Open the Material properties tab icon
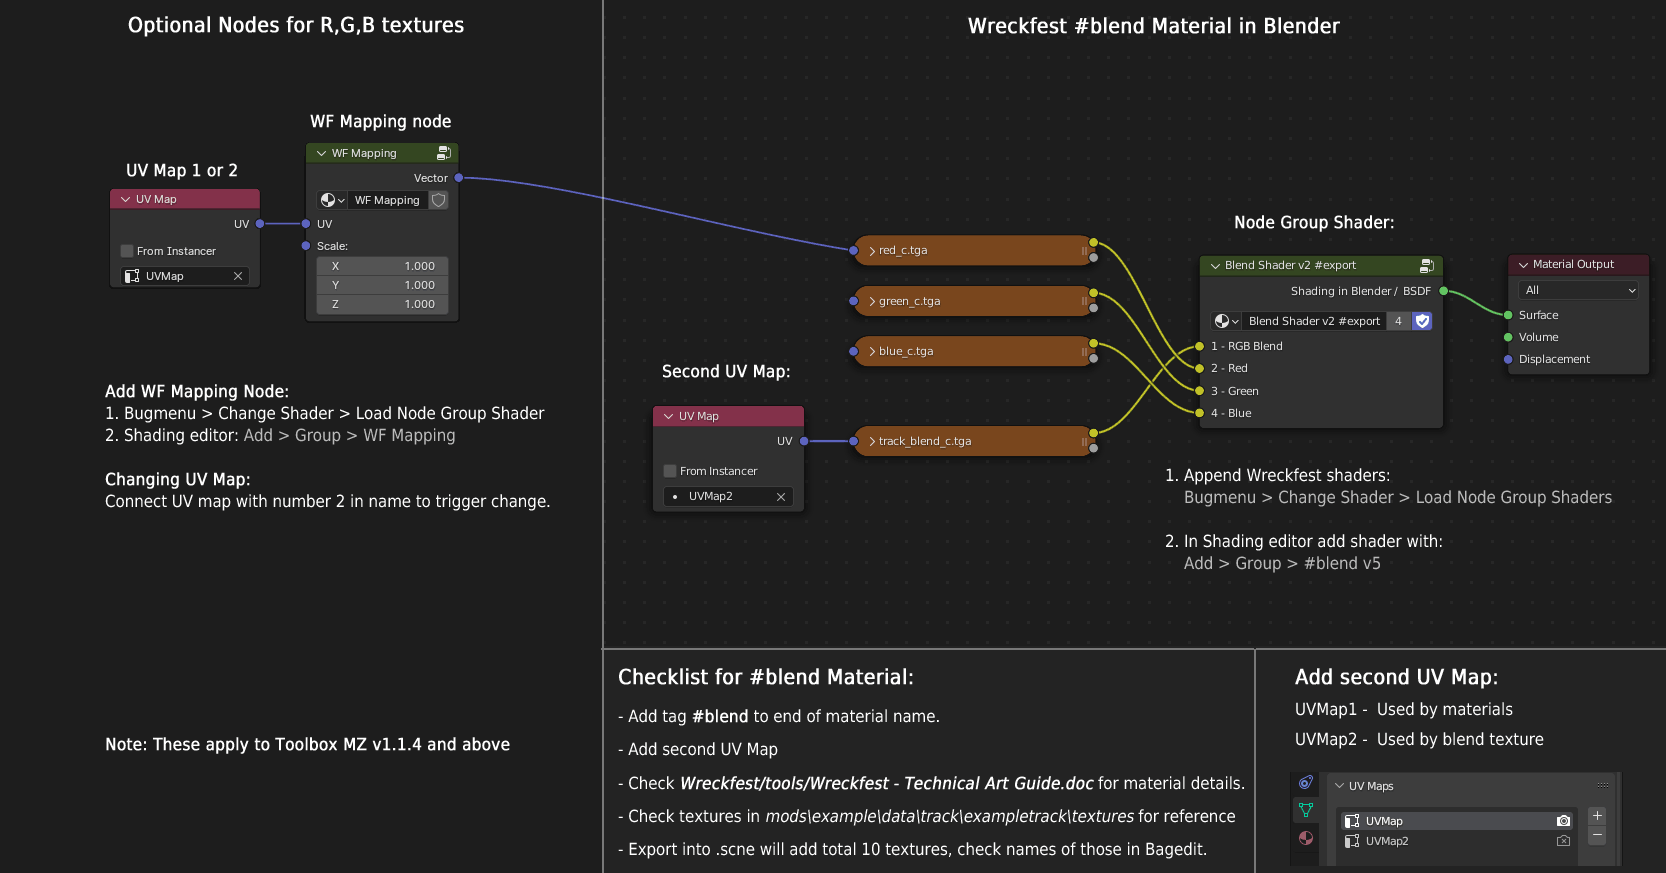The height and width of the screenshot is (873, 1666). 1306,838
